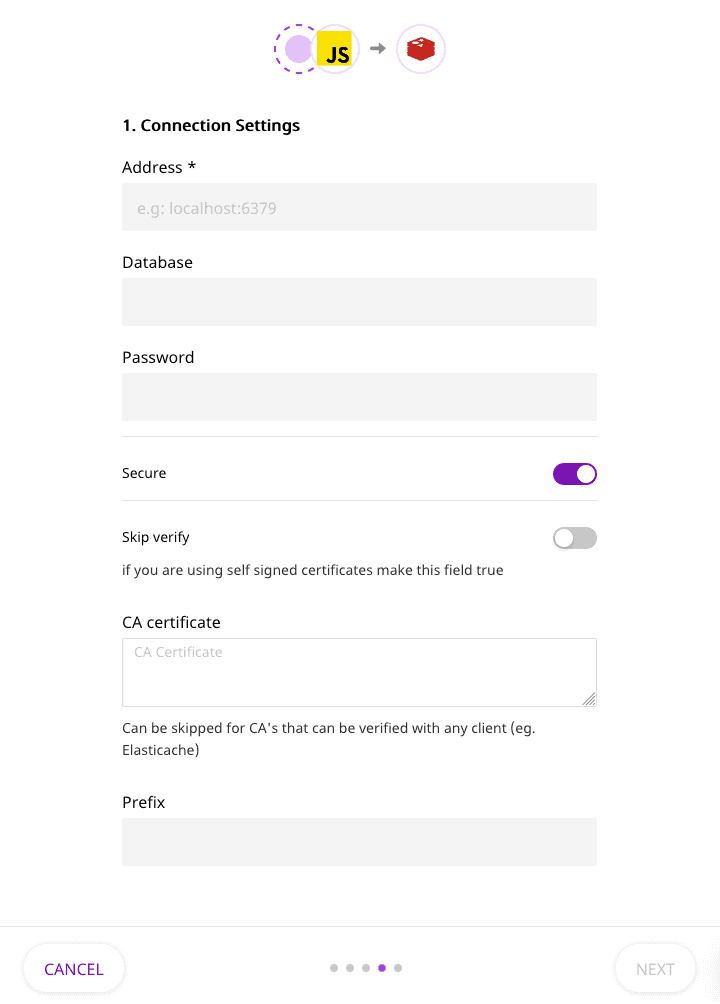Image resolution: width=720 pixels, height=1004 pixels.
Task: Select the third step dot
Action: (x=366, y=968)
